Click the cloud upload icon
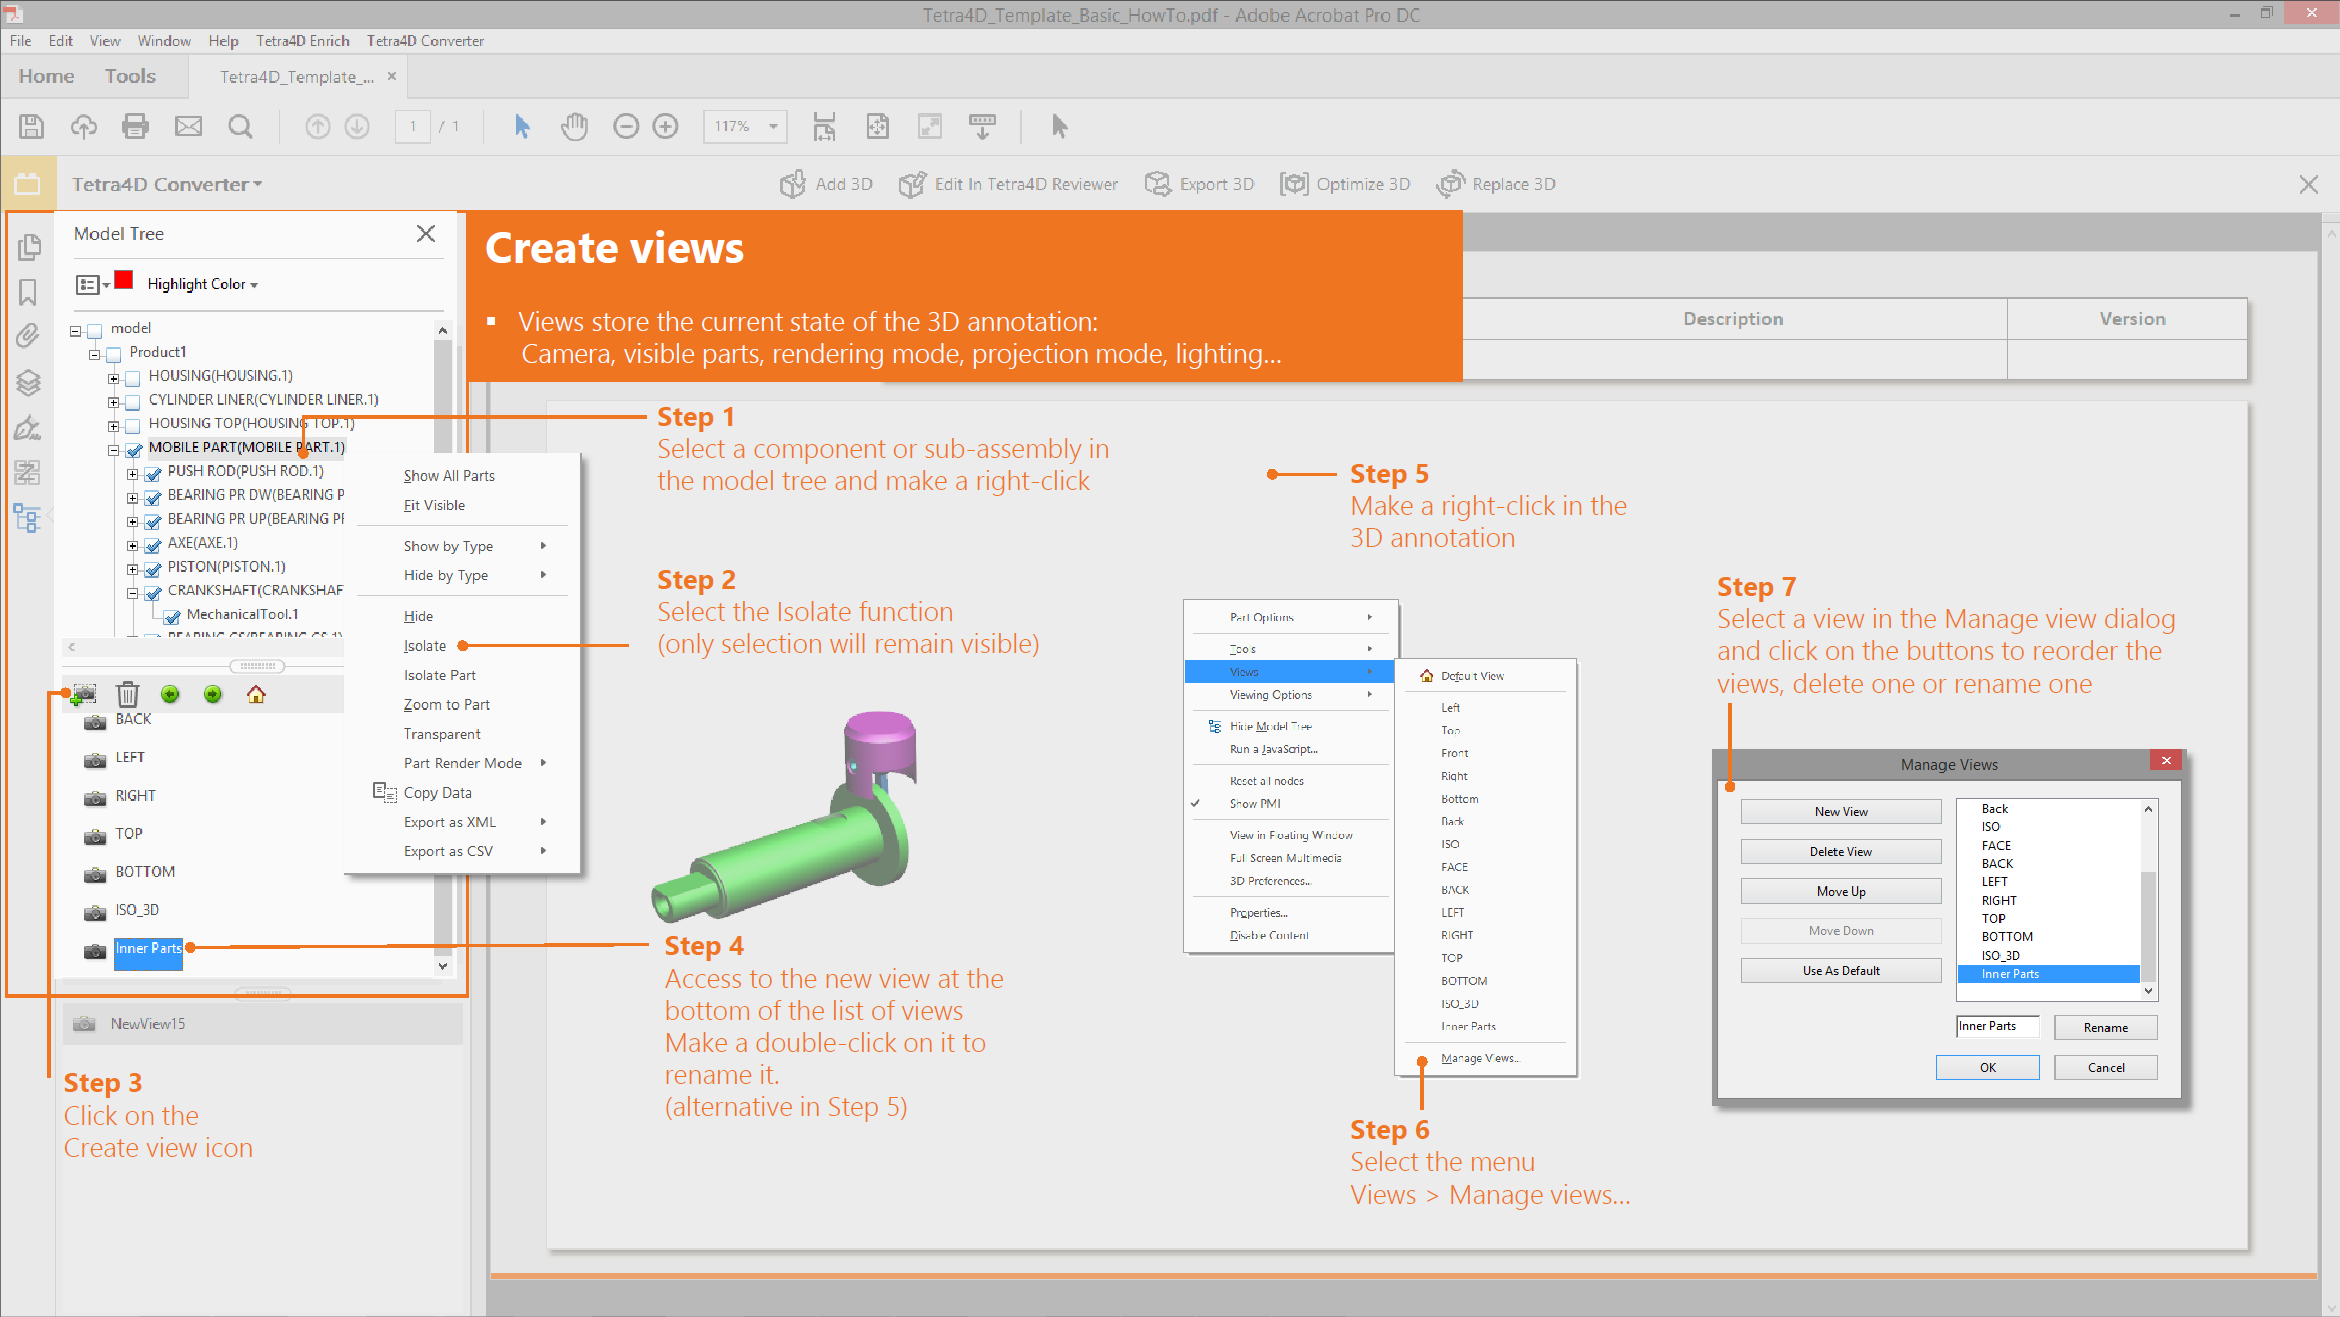 tap(84, 126)
